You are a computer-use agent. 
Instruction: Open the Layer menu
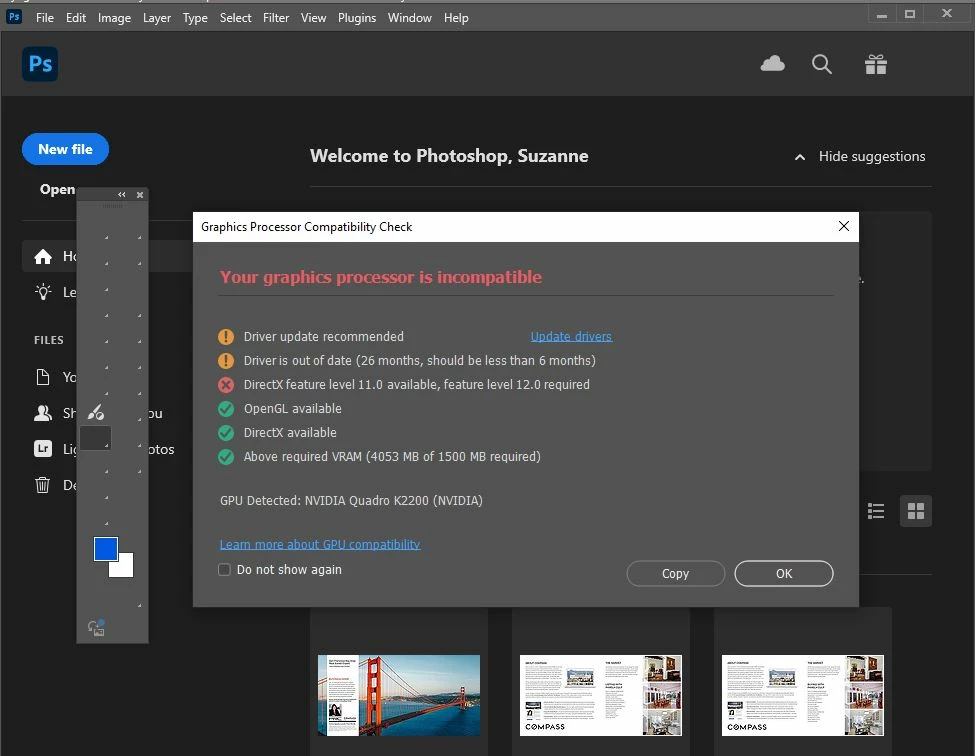[x=157, y=18]
